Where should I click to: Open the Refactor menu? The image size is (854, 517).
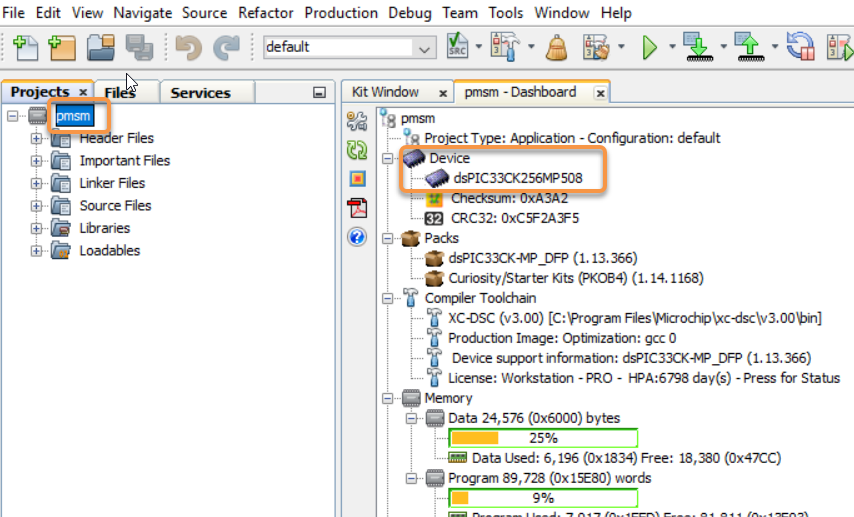pos(266,13)
